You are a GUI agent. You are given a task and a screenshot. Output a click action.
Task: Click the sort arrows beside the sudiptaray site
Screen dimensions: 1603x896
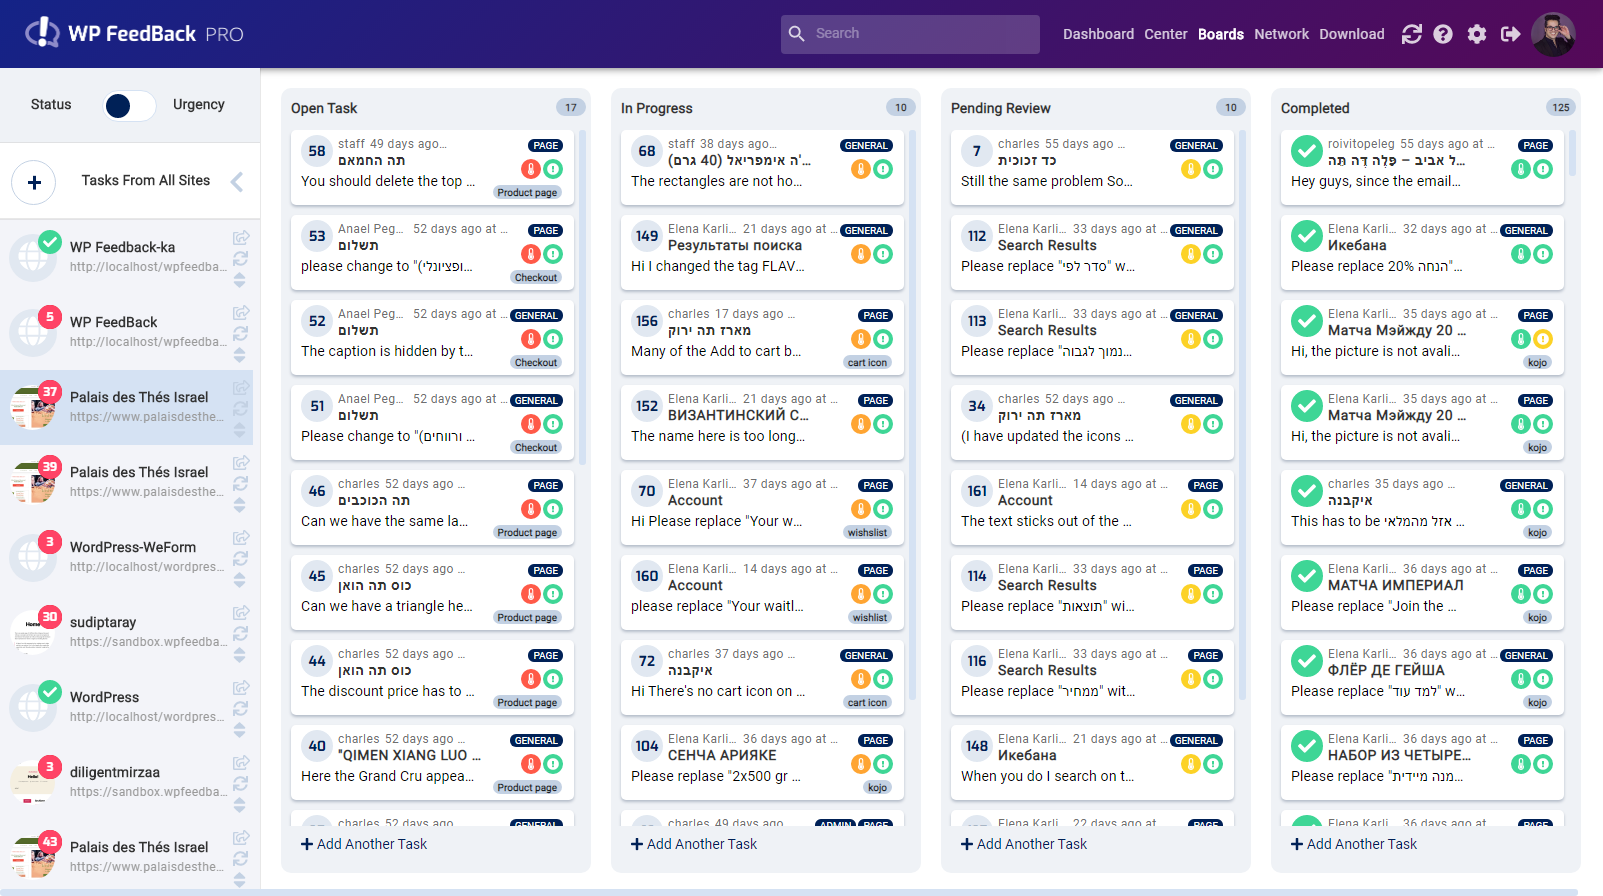240,655
